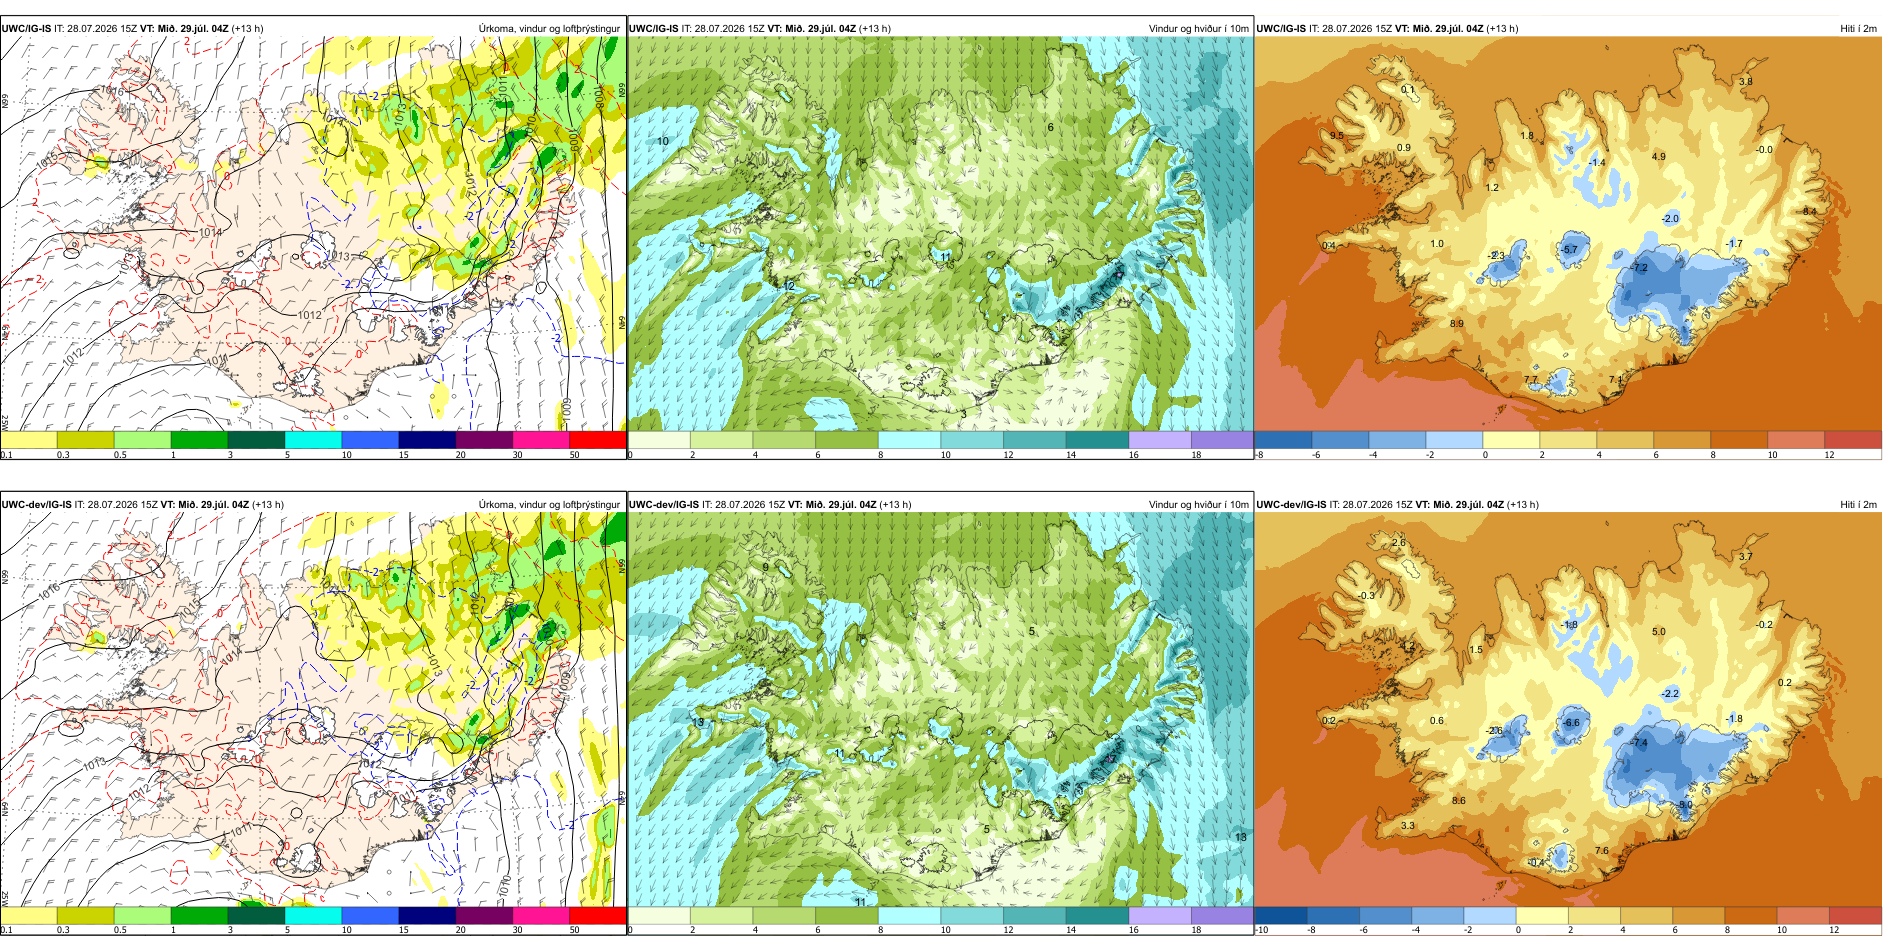This screenshot has width=1900, height=950.
Task: Click the 9.5 temperature label in UWC/IG-IS map
Action: [x=1337, y=135]
